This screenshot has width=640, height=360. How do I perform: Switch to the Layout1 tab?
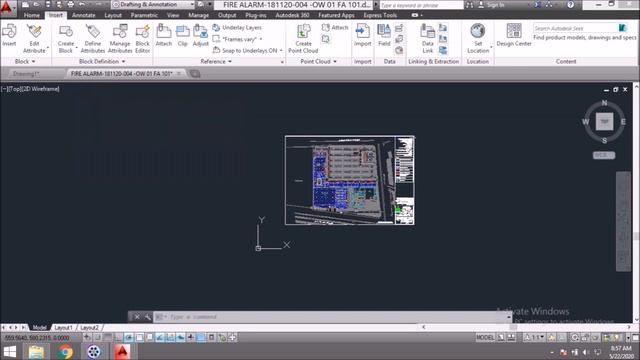(63, 328)
